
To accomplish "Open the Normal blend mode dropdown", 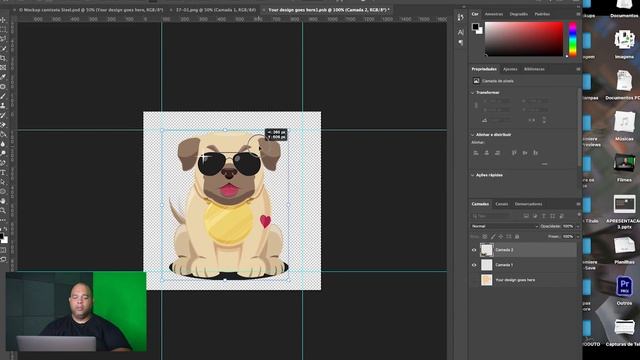I will coord(504,226).
